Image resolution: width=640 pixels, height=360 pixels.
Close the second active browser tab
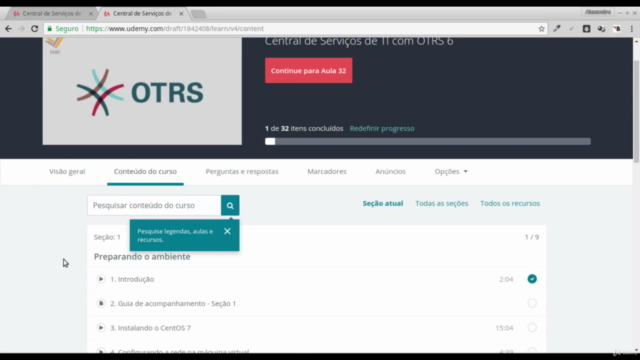181,13
